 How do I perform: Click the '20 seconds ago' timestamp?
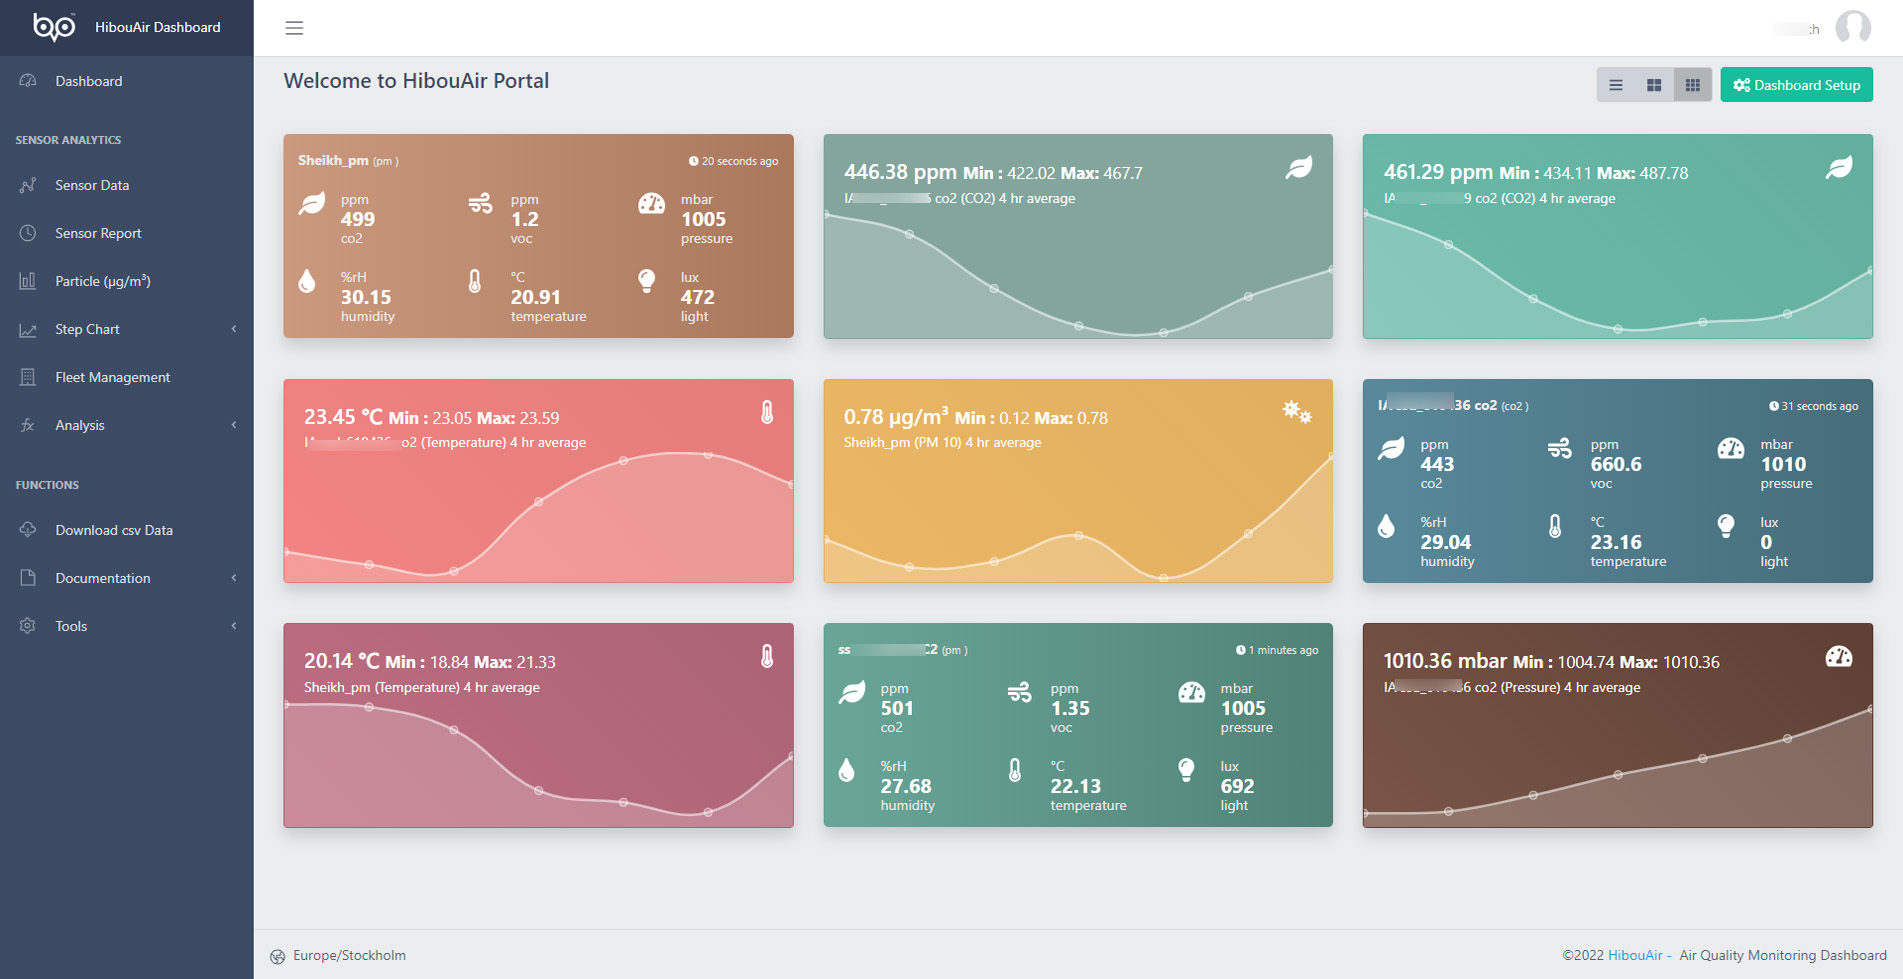733,161
